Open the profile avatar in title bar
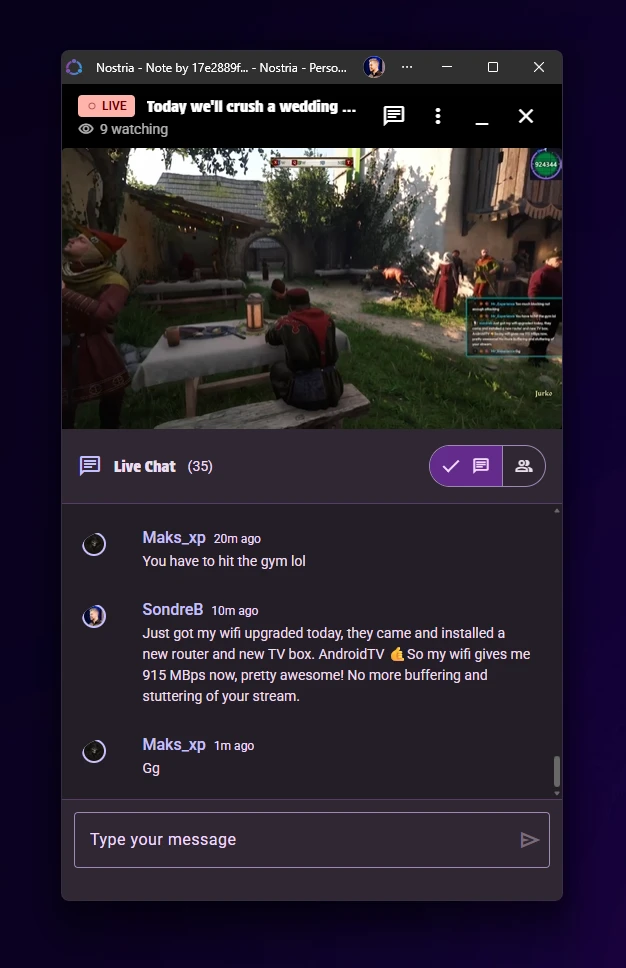The height and width of the screenshot is (968, 626). point(374,67)
